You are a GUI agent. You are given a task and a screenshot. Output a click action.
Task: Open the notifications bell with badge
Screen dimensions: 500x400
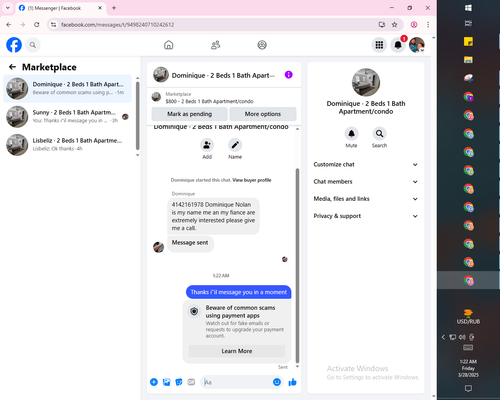click(398, 45)
